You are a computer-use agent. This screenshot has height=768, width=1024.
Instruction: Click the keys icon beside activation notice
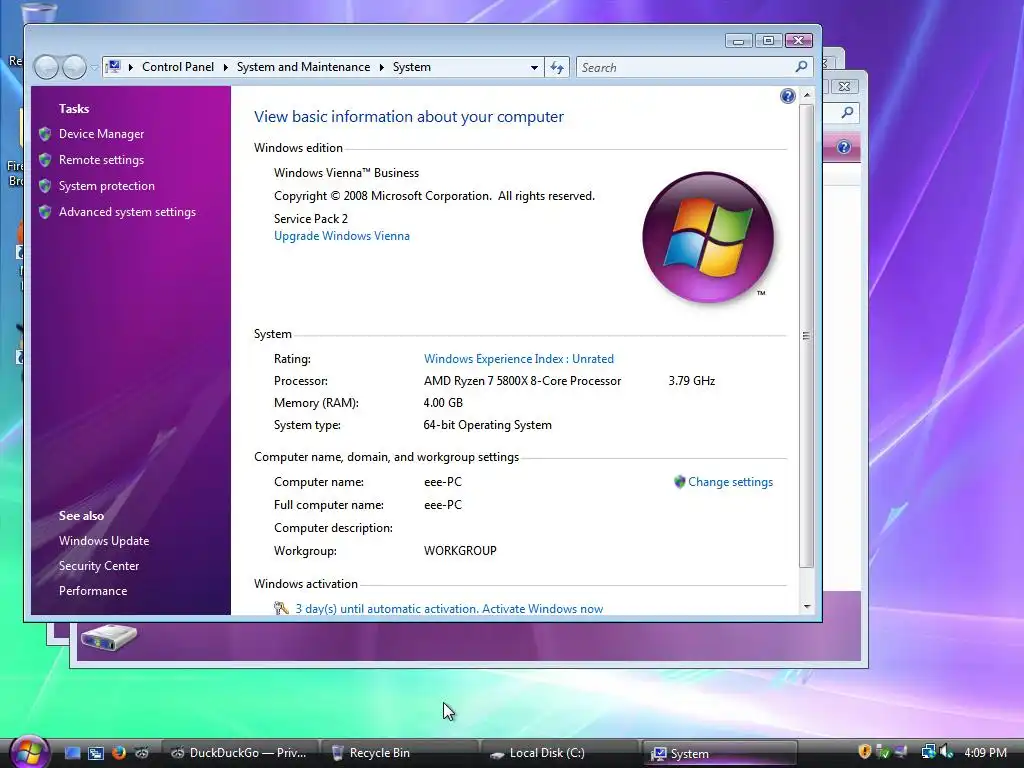pyautogui.click(x=281, y=609)
